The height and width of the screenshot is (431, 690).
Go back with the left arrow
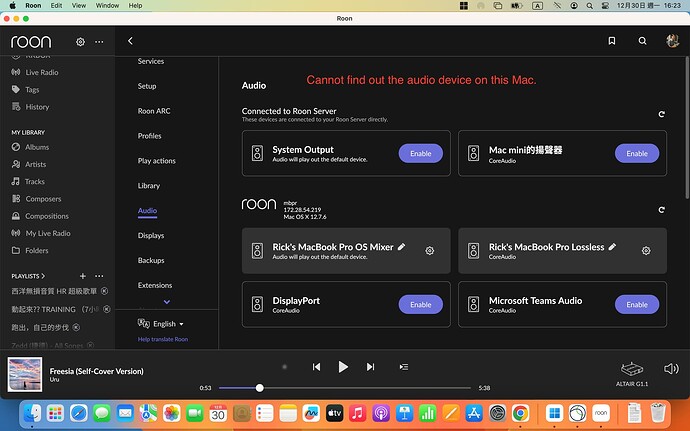[130, 41]
